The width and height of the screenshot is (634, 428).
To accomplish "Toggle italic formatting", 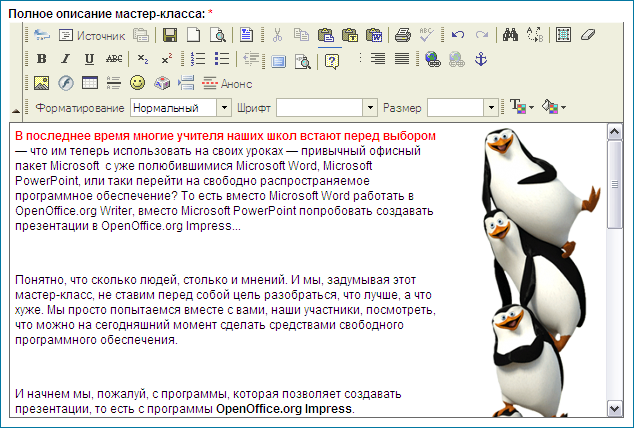I will pyautogui.click(x=66, y=59).
